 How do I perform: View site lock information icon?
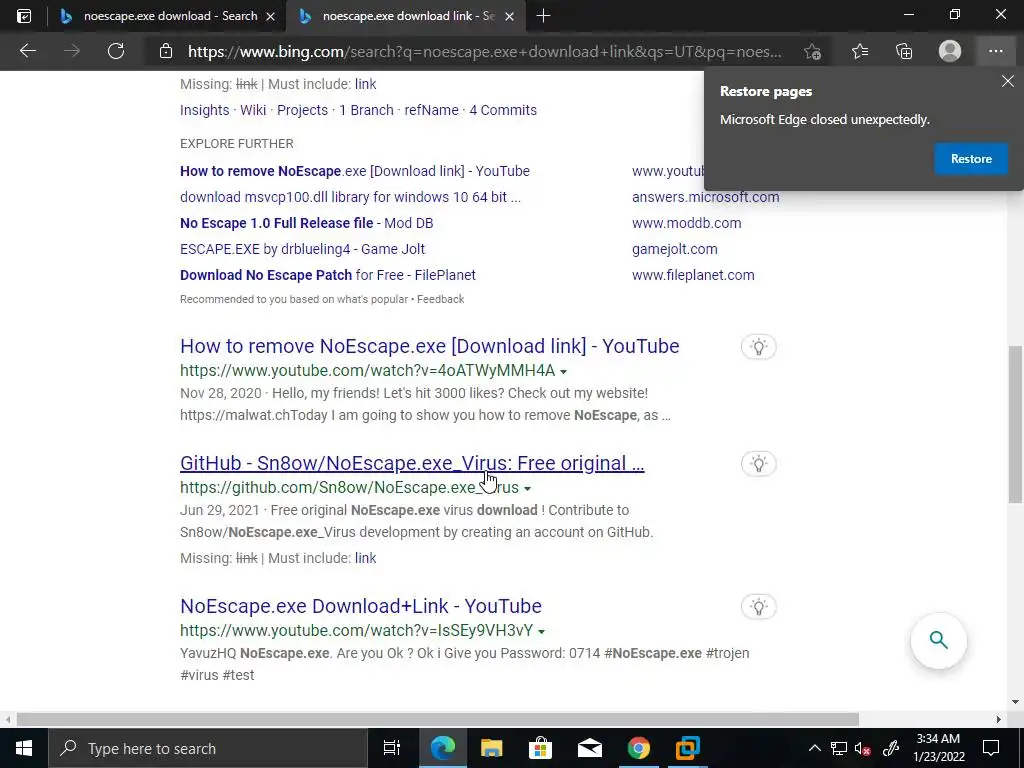click(166, 51)
